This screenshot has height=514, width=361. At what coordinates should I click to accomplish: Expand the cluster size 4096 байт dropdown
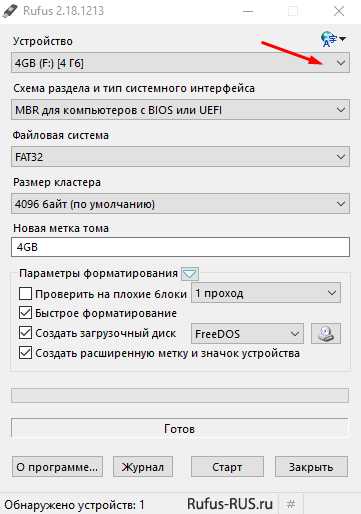point(180,203)
